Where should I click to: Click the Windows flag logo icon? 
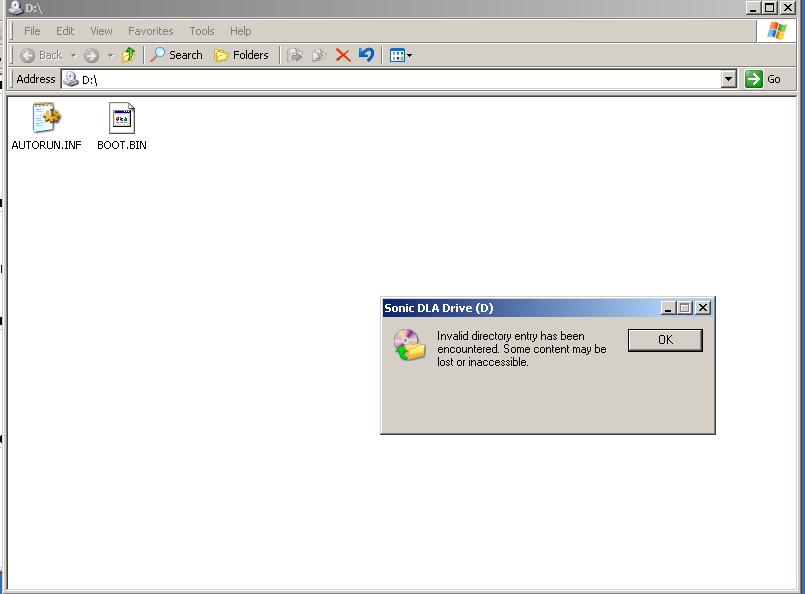click(777, 31)
